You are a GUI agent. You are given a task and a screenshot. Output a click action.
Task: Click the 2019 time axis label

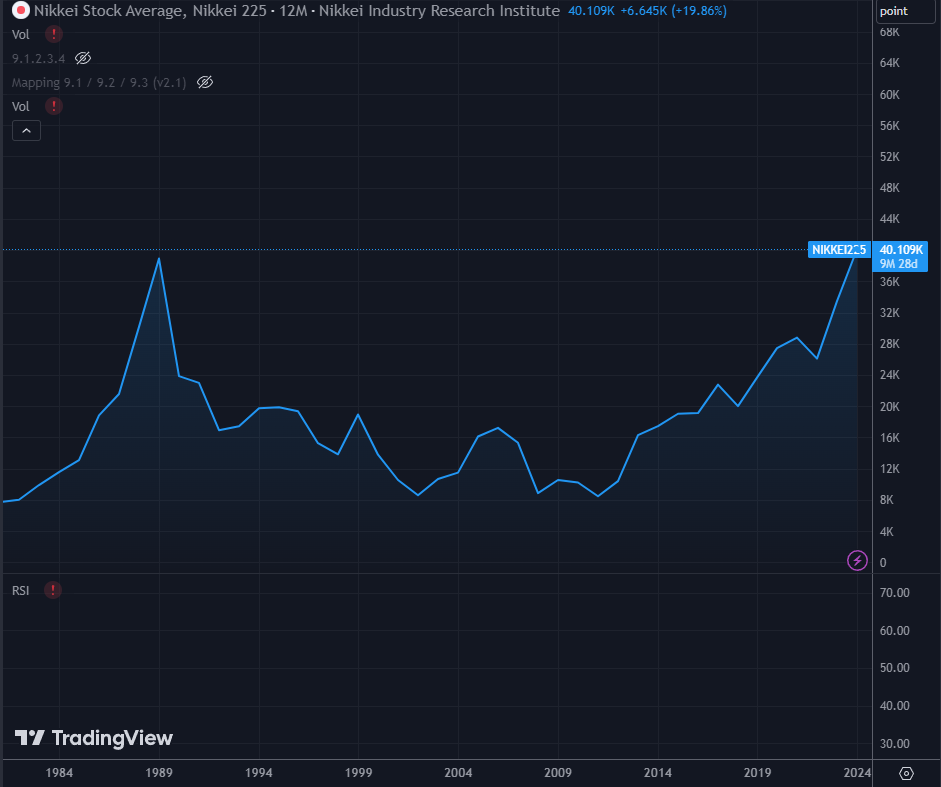(x=757, y=773)
